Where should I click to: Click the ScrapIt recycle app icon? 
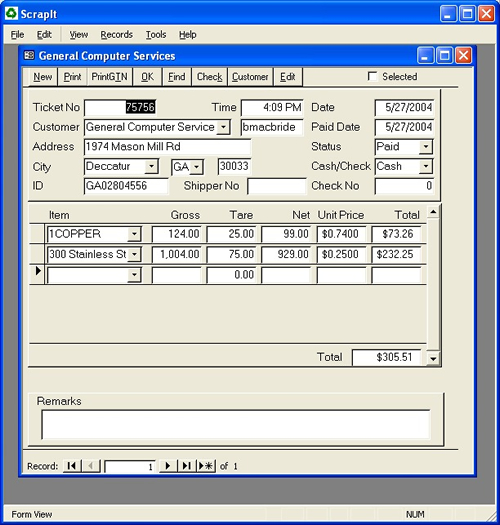[x=11, y=13]
